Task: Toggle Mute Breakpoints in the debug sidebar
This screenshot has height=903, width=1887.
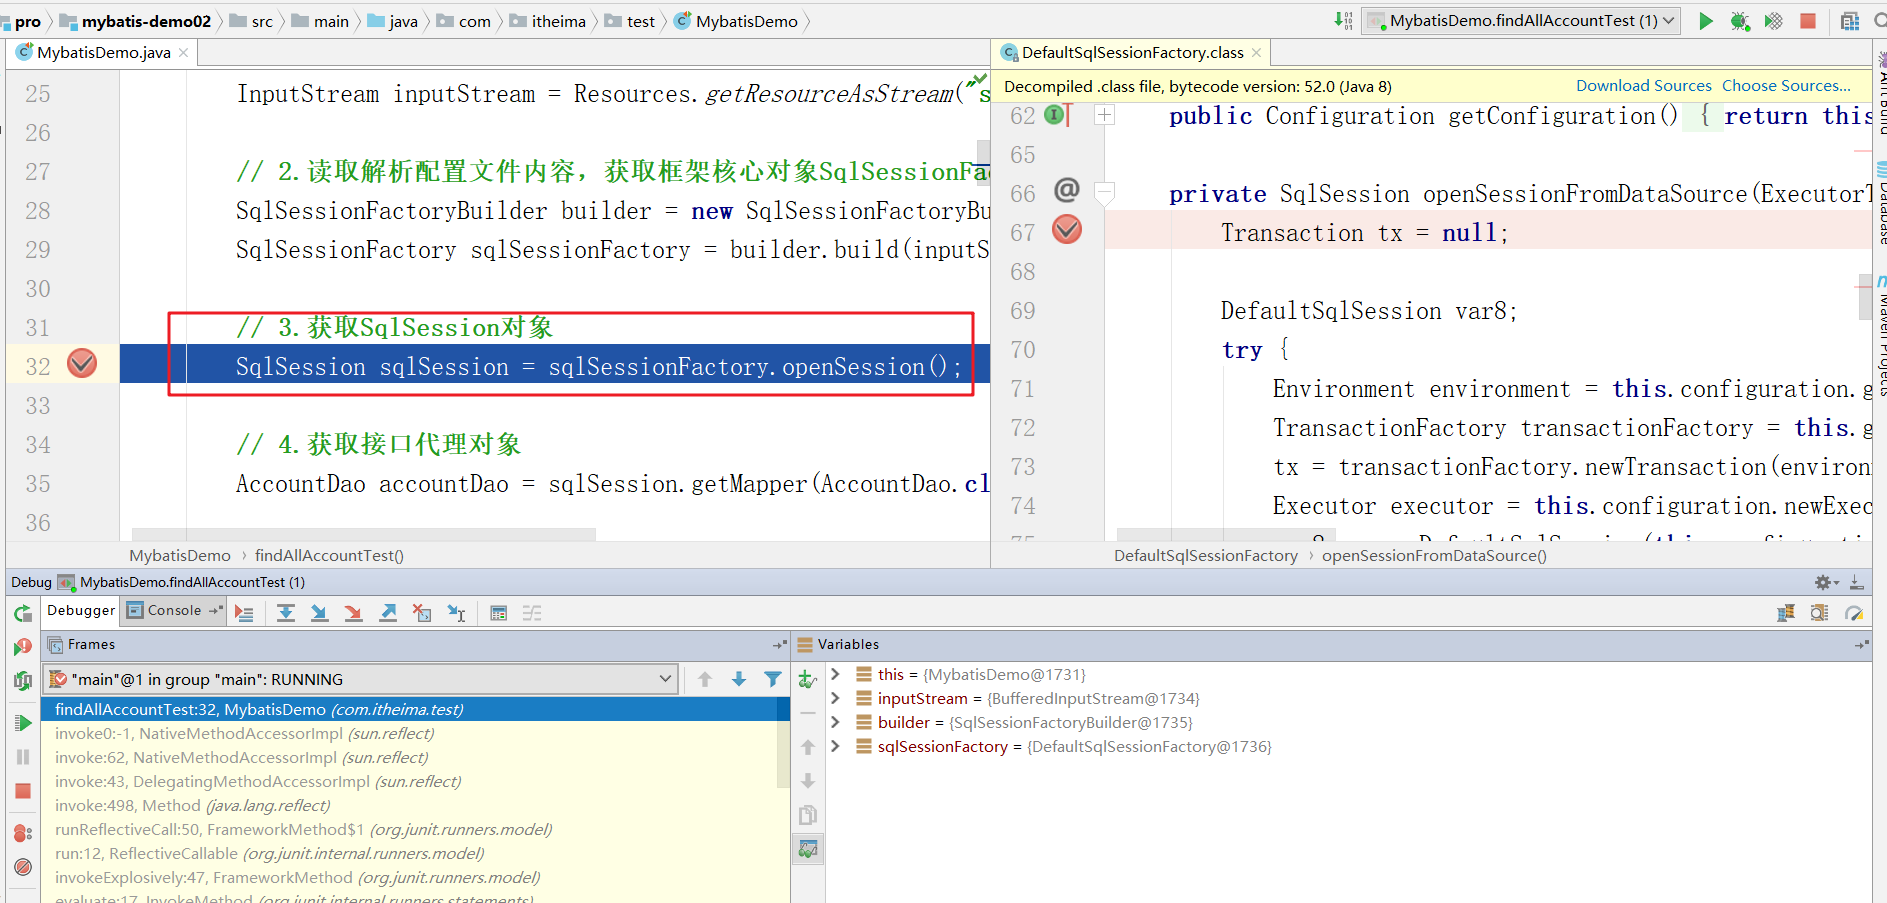Action: click(23, 867)
